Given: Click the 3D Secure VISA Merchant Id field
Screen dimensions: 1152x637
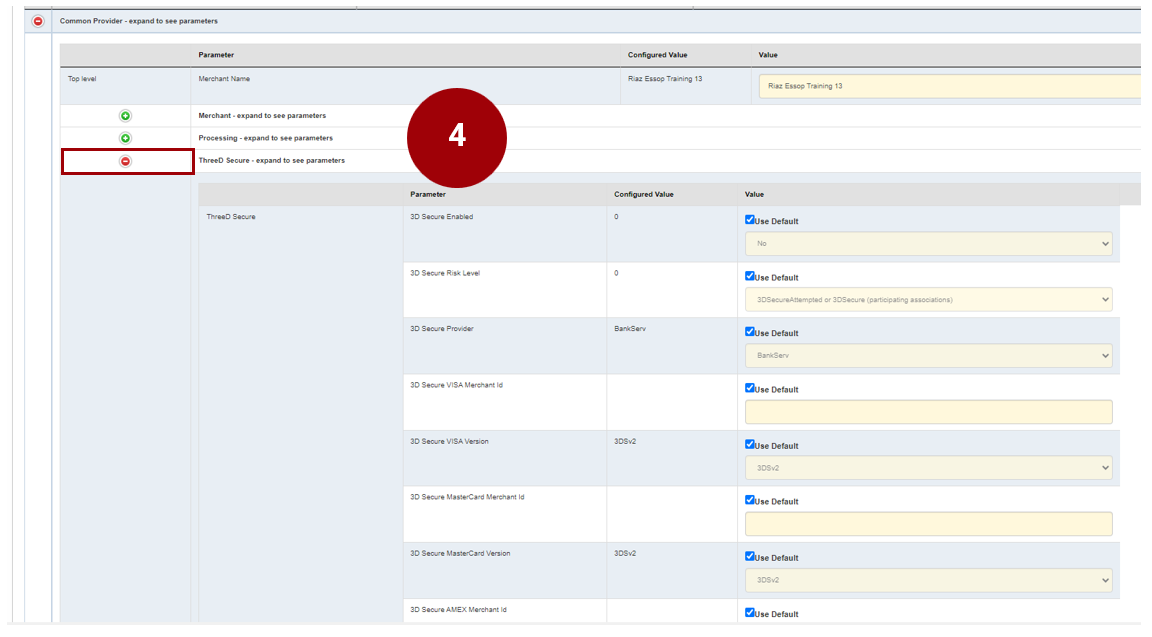Looking at the screenshot, I should coord(929,412).
